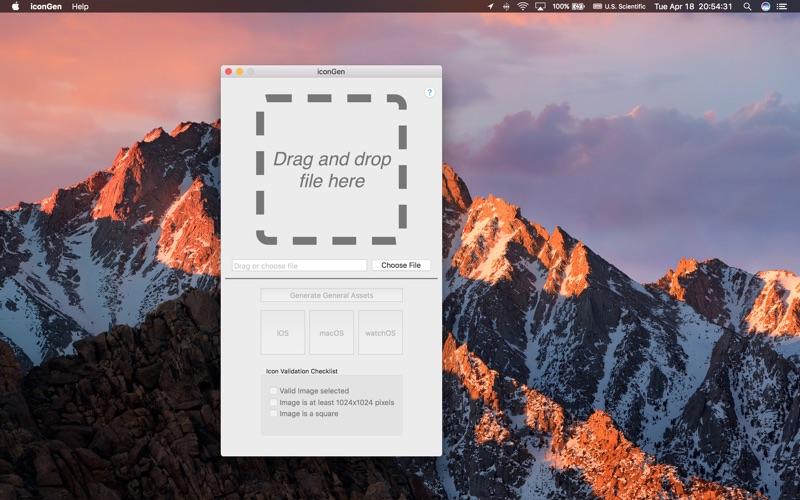The width and height of the screenshot is (800, 500).
Task: Open Siri from the menu bar
Action: click(766, 6)
